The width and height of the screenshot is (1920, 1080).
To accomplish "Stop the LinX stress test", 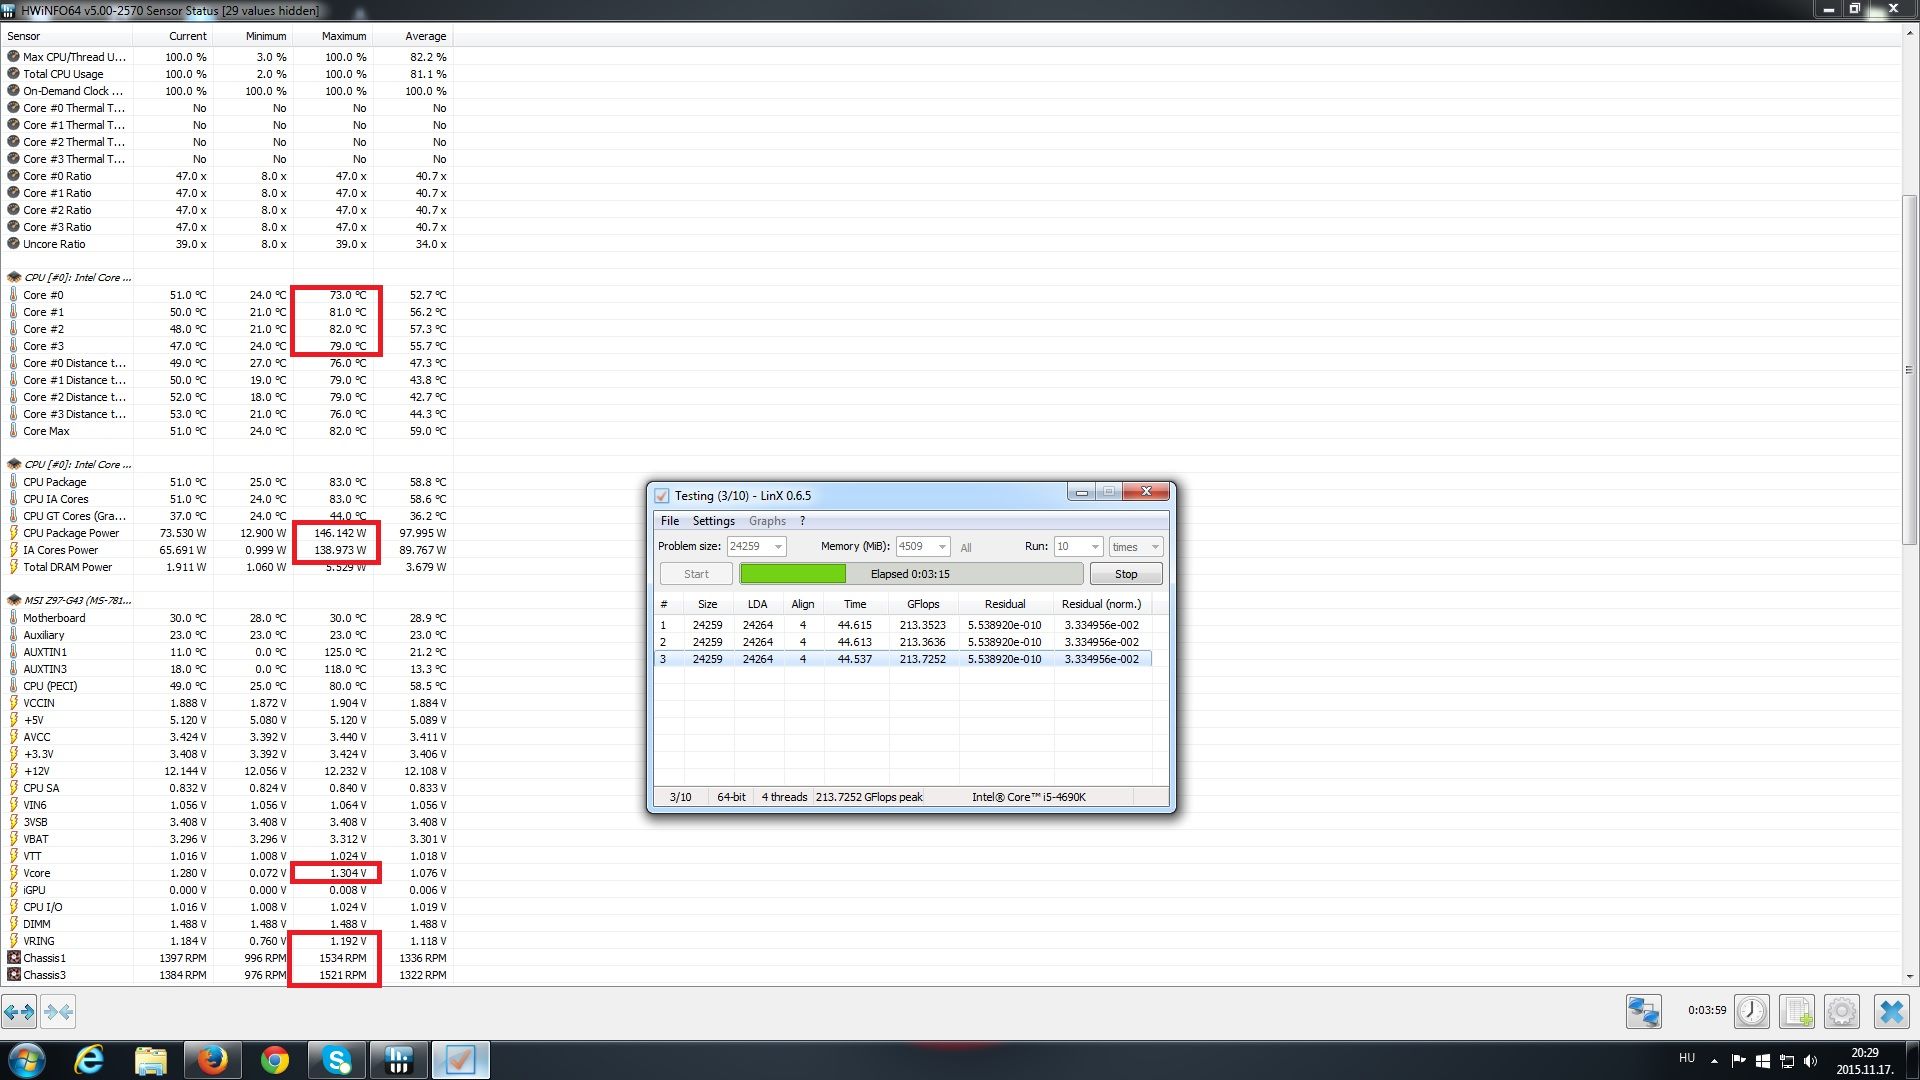I will 1126,574.
